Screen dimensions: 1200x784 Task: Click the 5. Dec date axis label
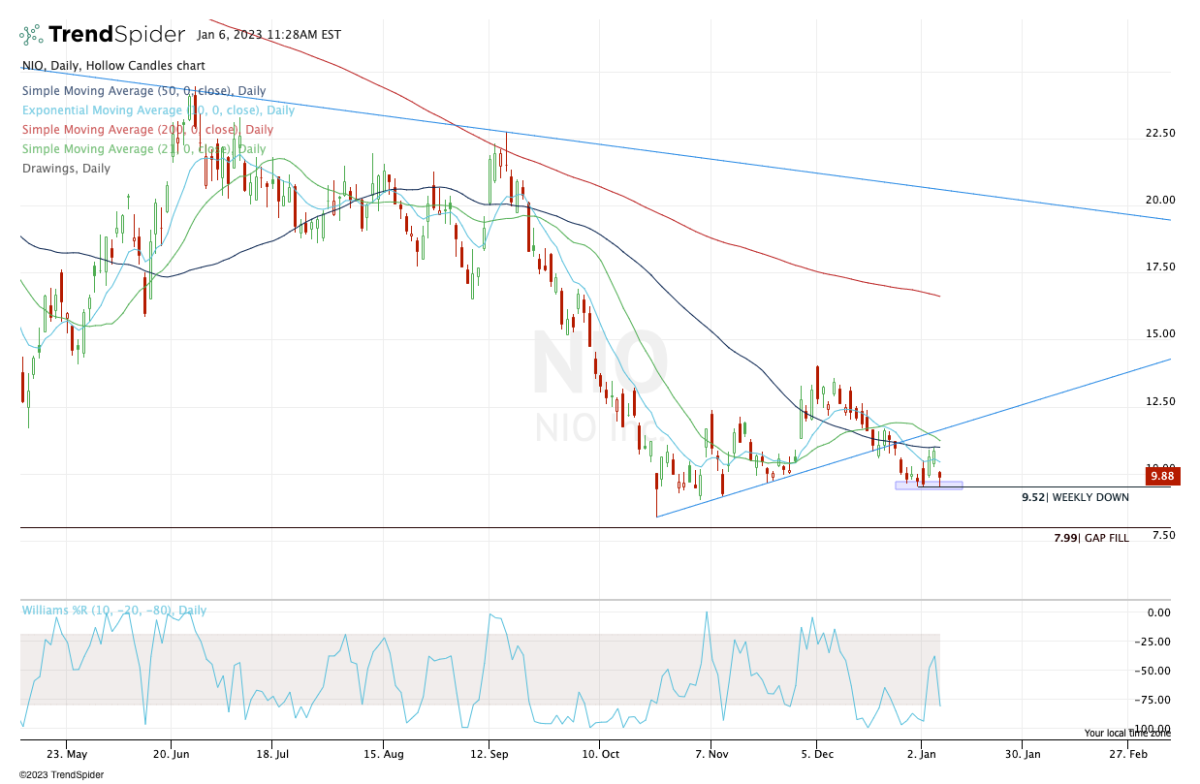(x=816, y=750)
